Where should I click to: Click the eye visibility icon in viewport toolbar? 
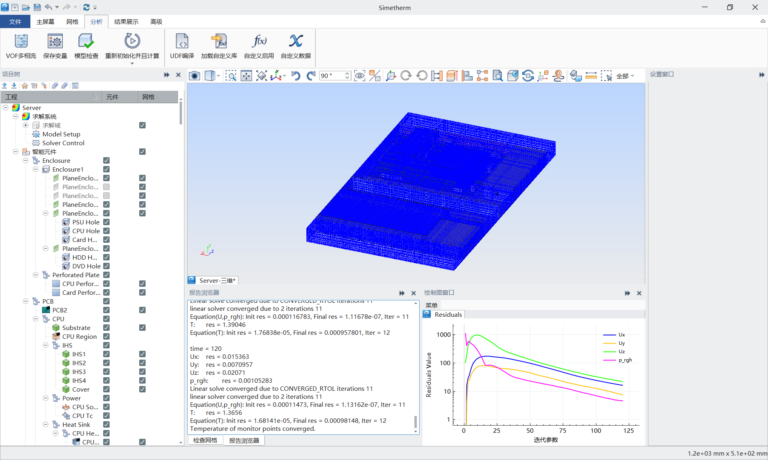click(x=360, y=75)
